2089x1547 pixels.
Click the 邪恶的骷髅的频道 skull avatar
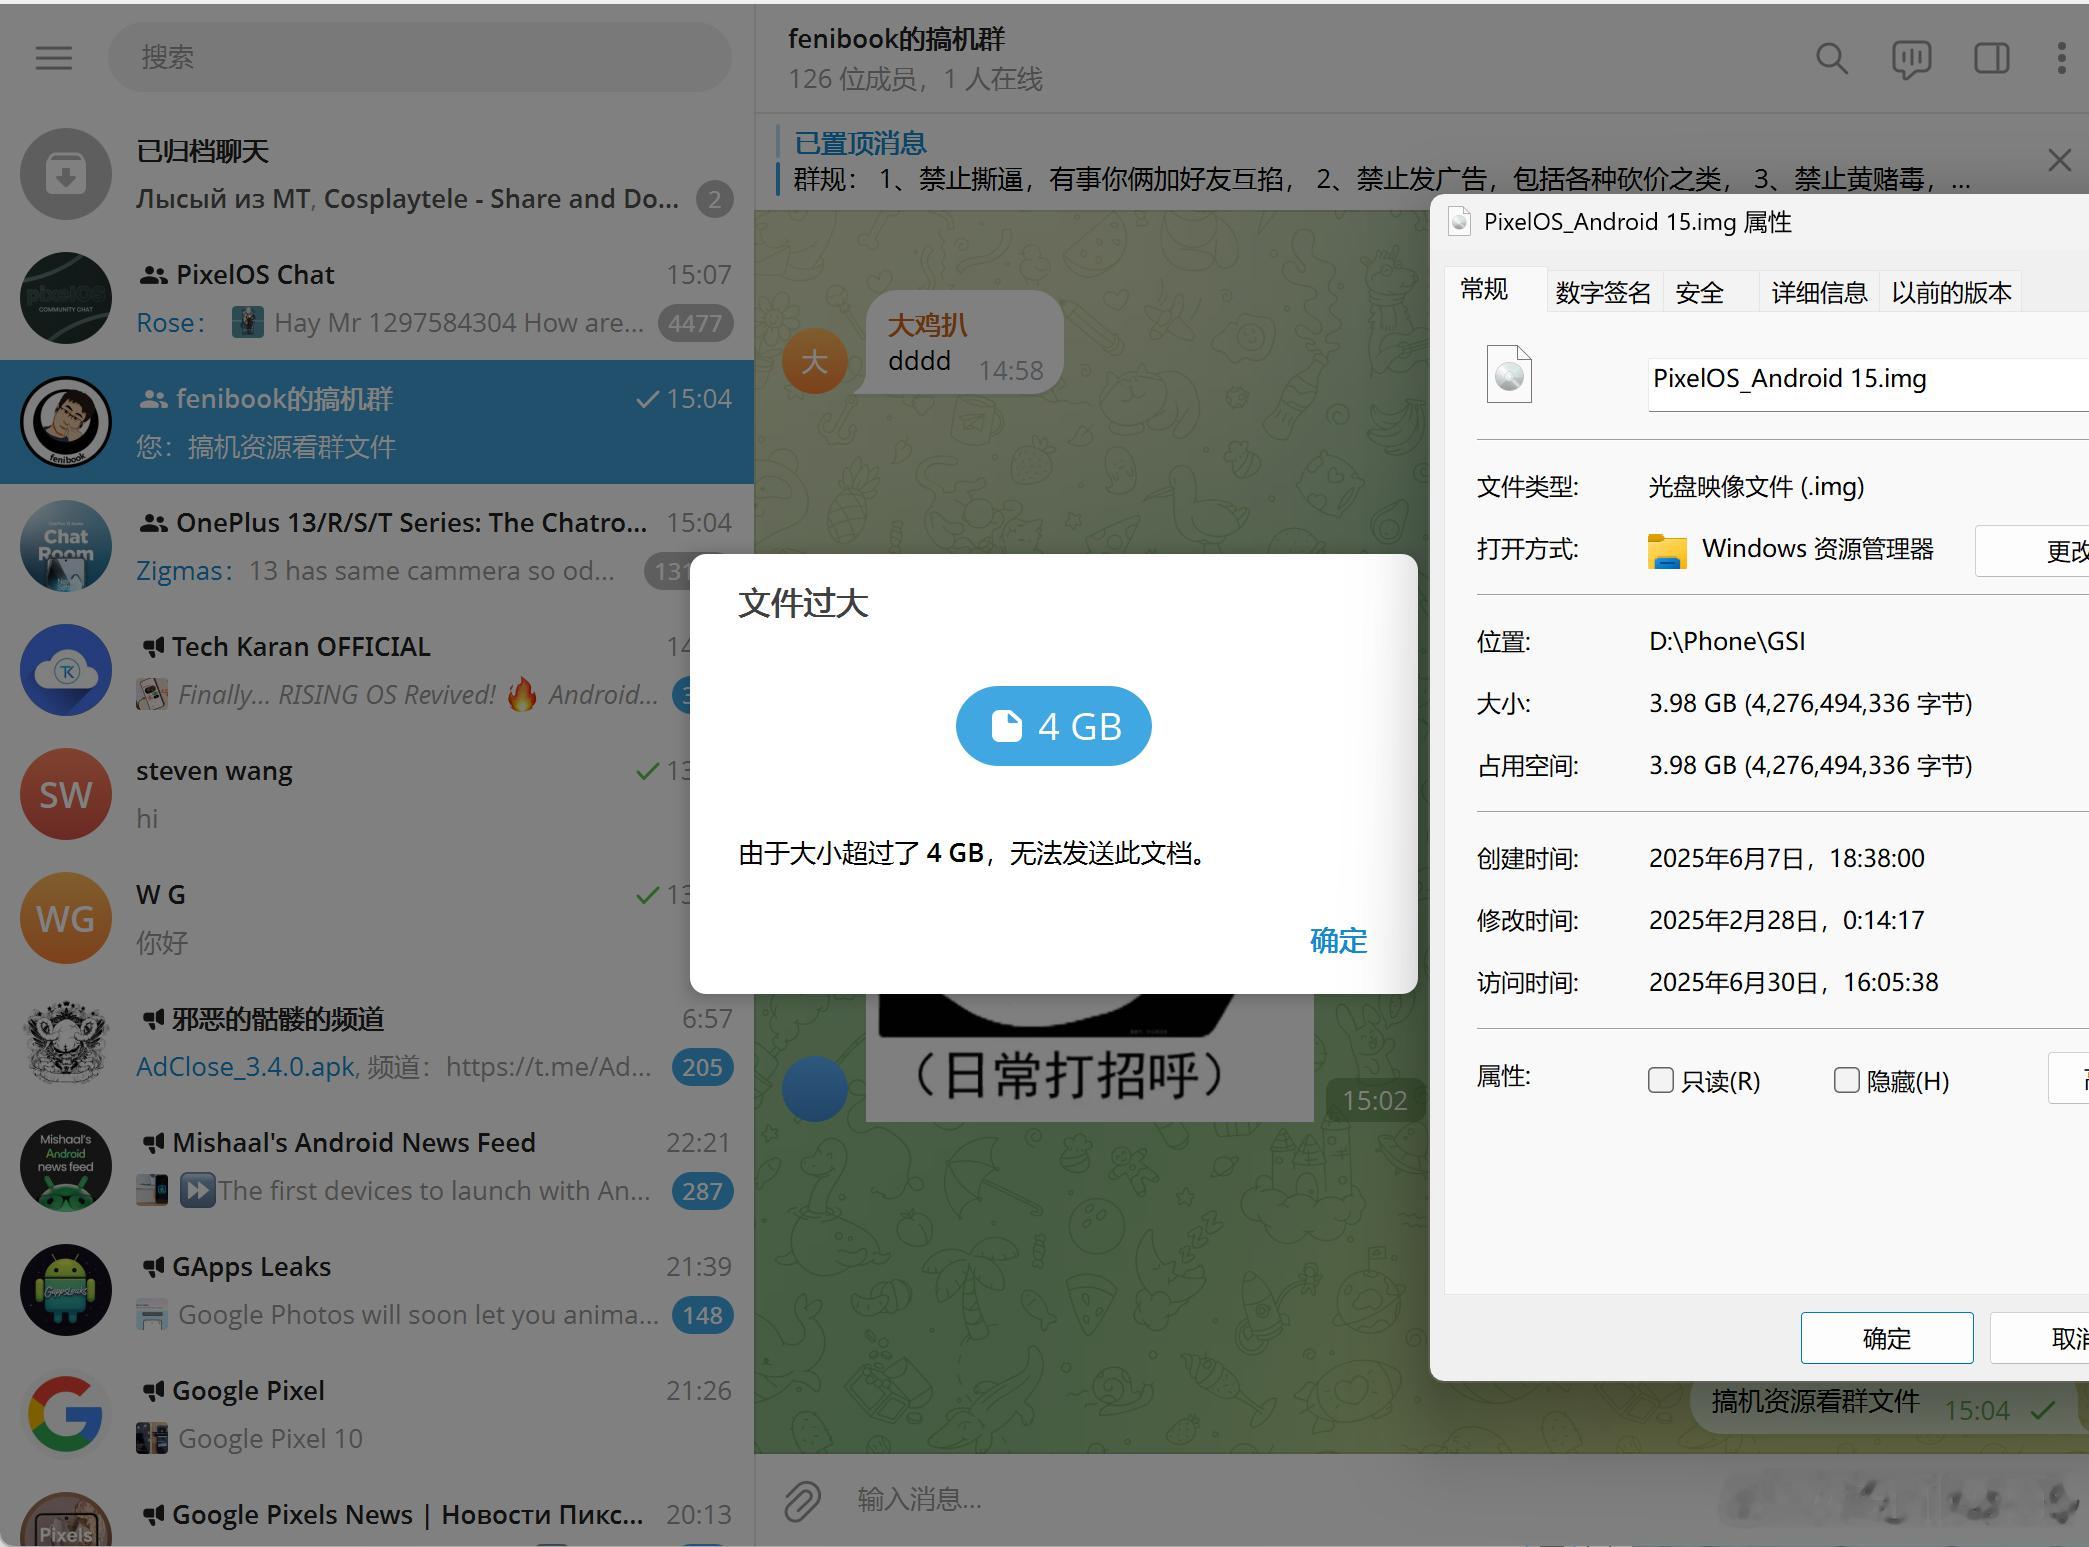point(66,1042)
